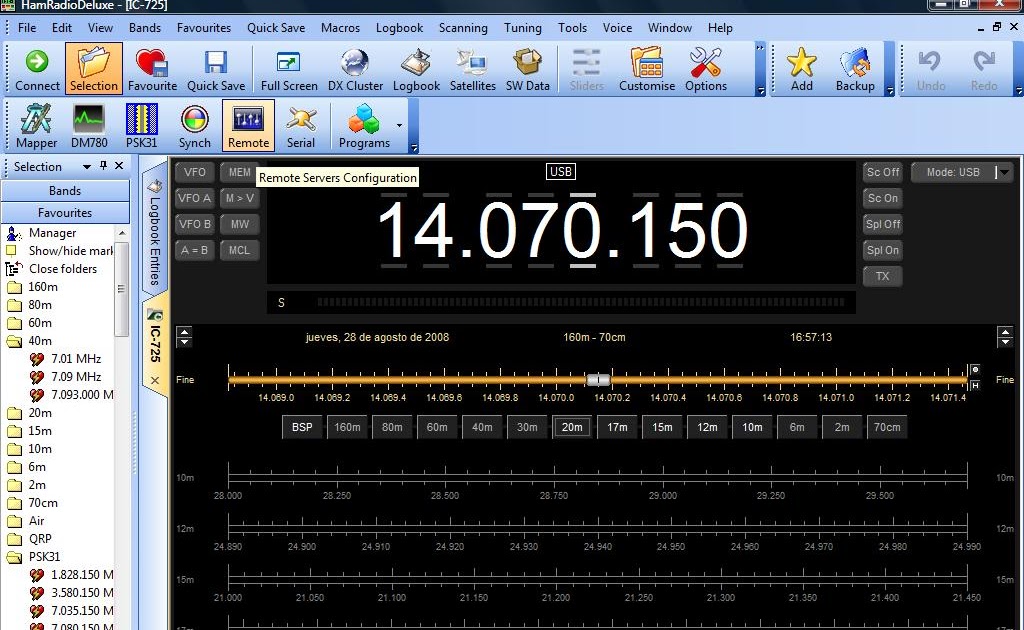This screenshot has width=1024, height=630.
Task: Click the VFO A button
Action: 194,197
